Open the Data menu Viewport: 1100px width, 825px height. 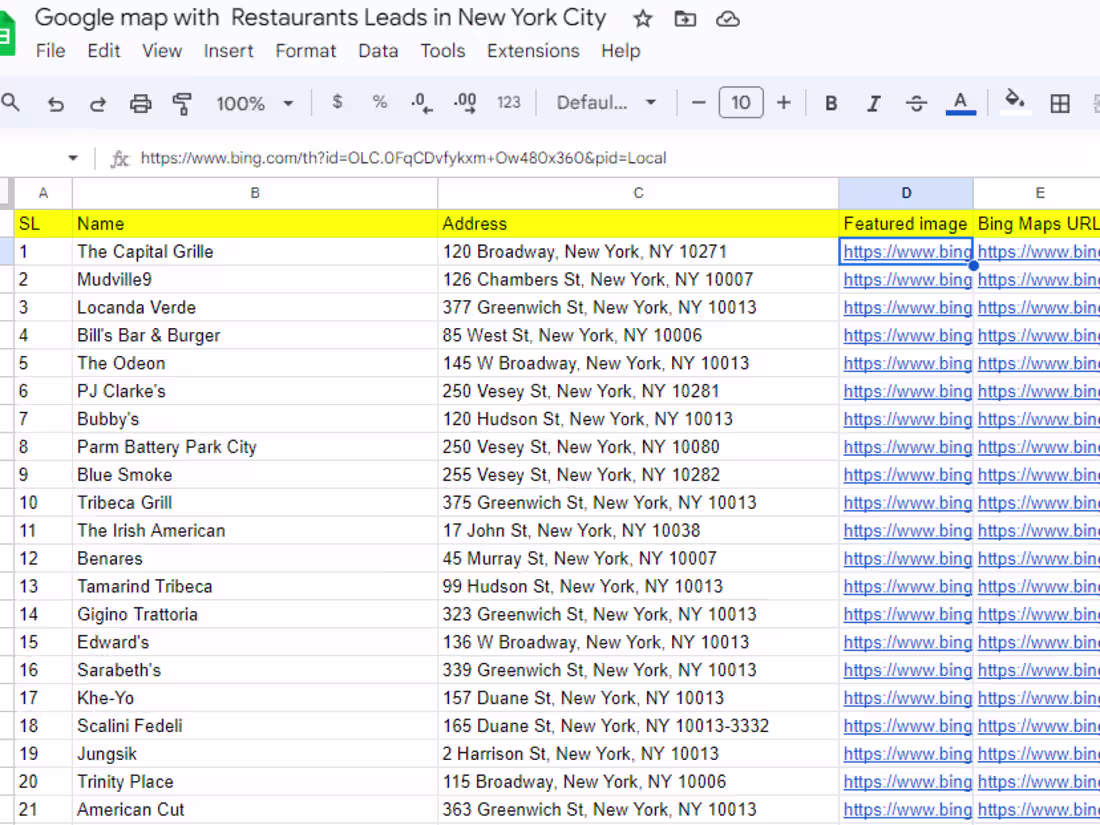tap(378, 51)
